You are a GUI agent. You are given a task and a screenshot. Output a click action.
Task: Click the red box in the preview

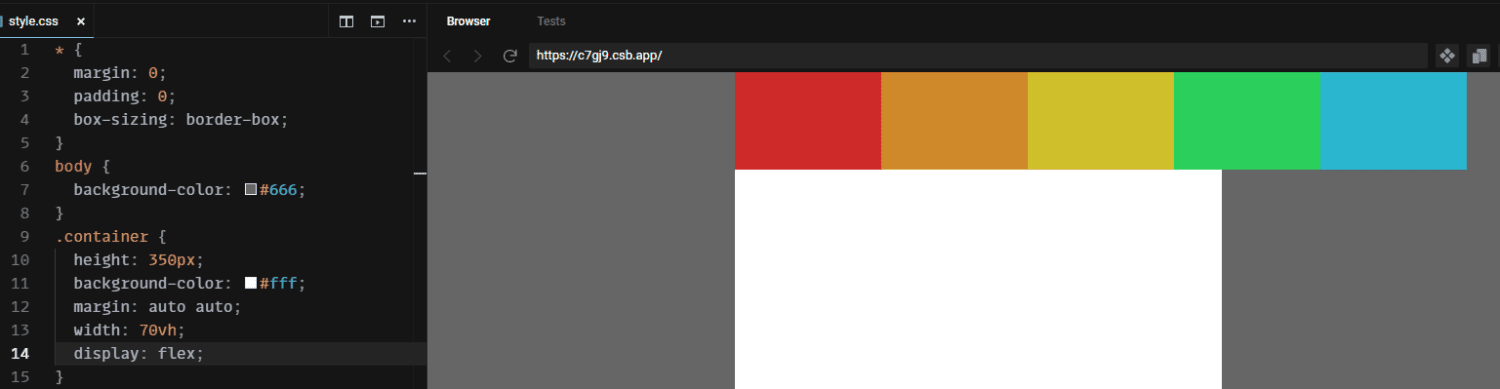pos(808,120)
